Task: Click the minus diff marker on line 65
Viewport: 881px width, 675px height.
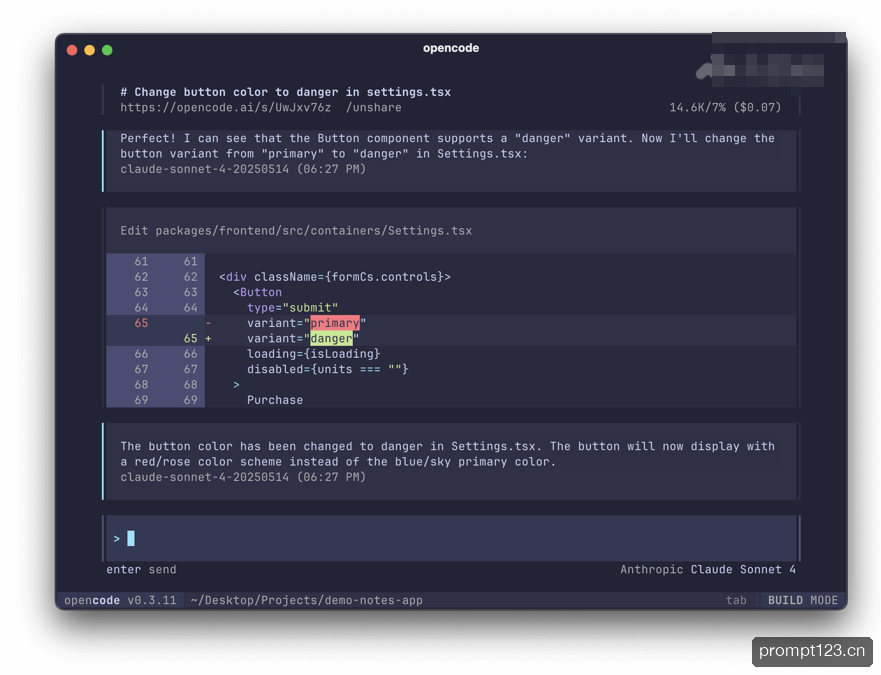Action: click(208, 323)
